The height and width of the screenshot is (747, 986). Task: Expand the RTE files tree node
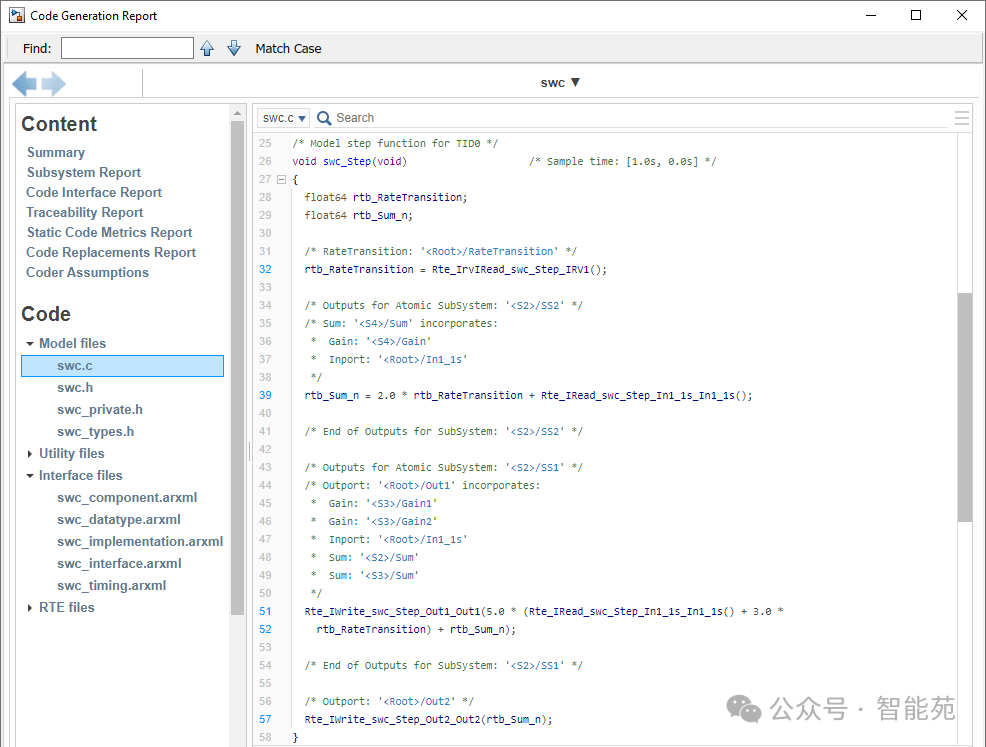[x=30, y=608]
